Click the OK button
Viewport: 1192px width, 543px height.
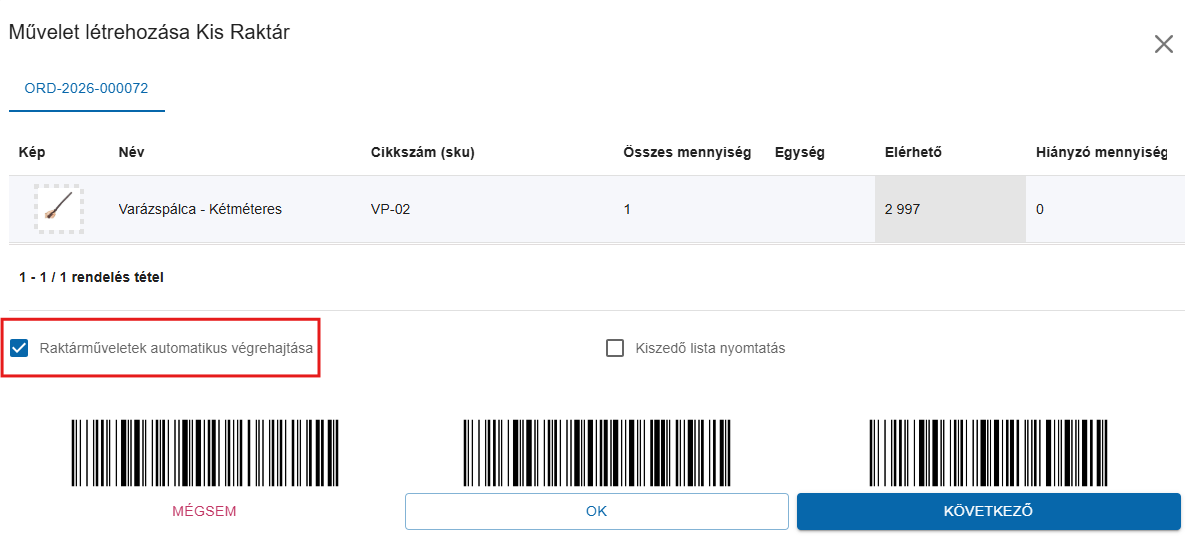(596, 511)
